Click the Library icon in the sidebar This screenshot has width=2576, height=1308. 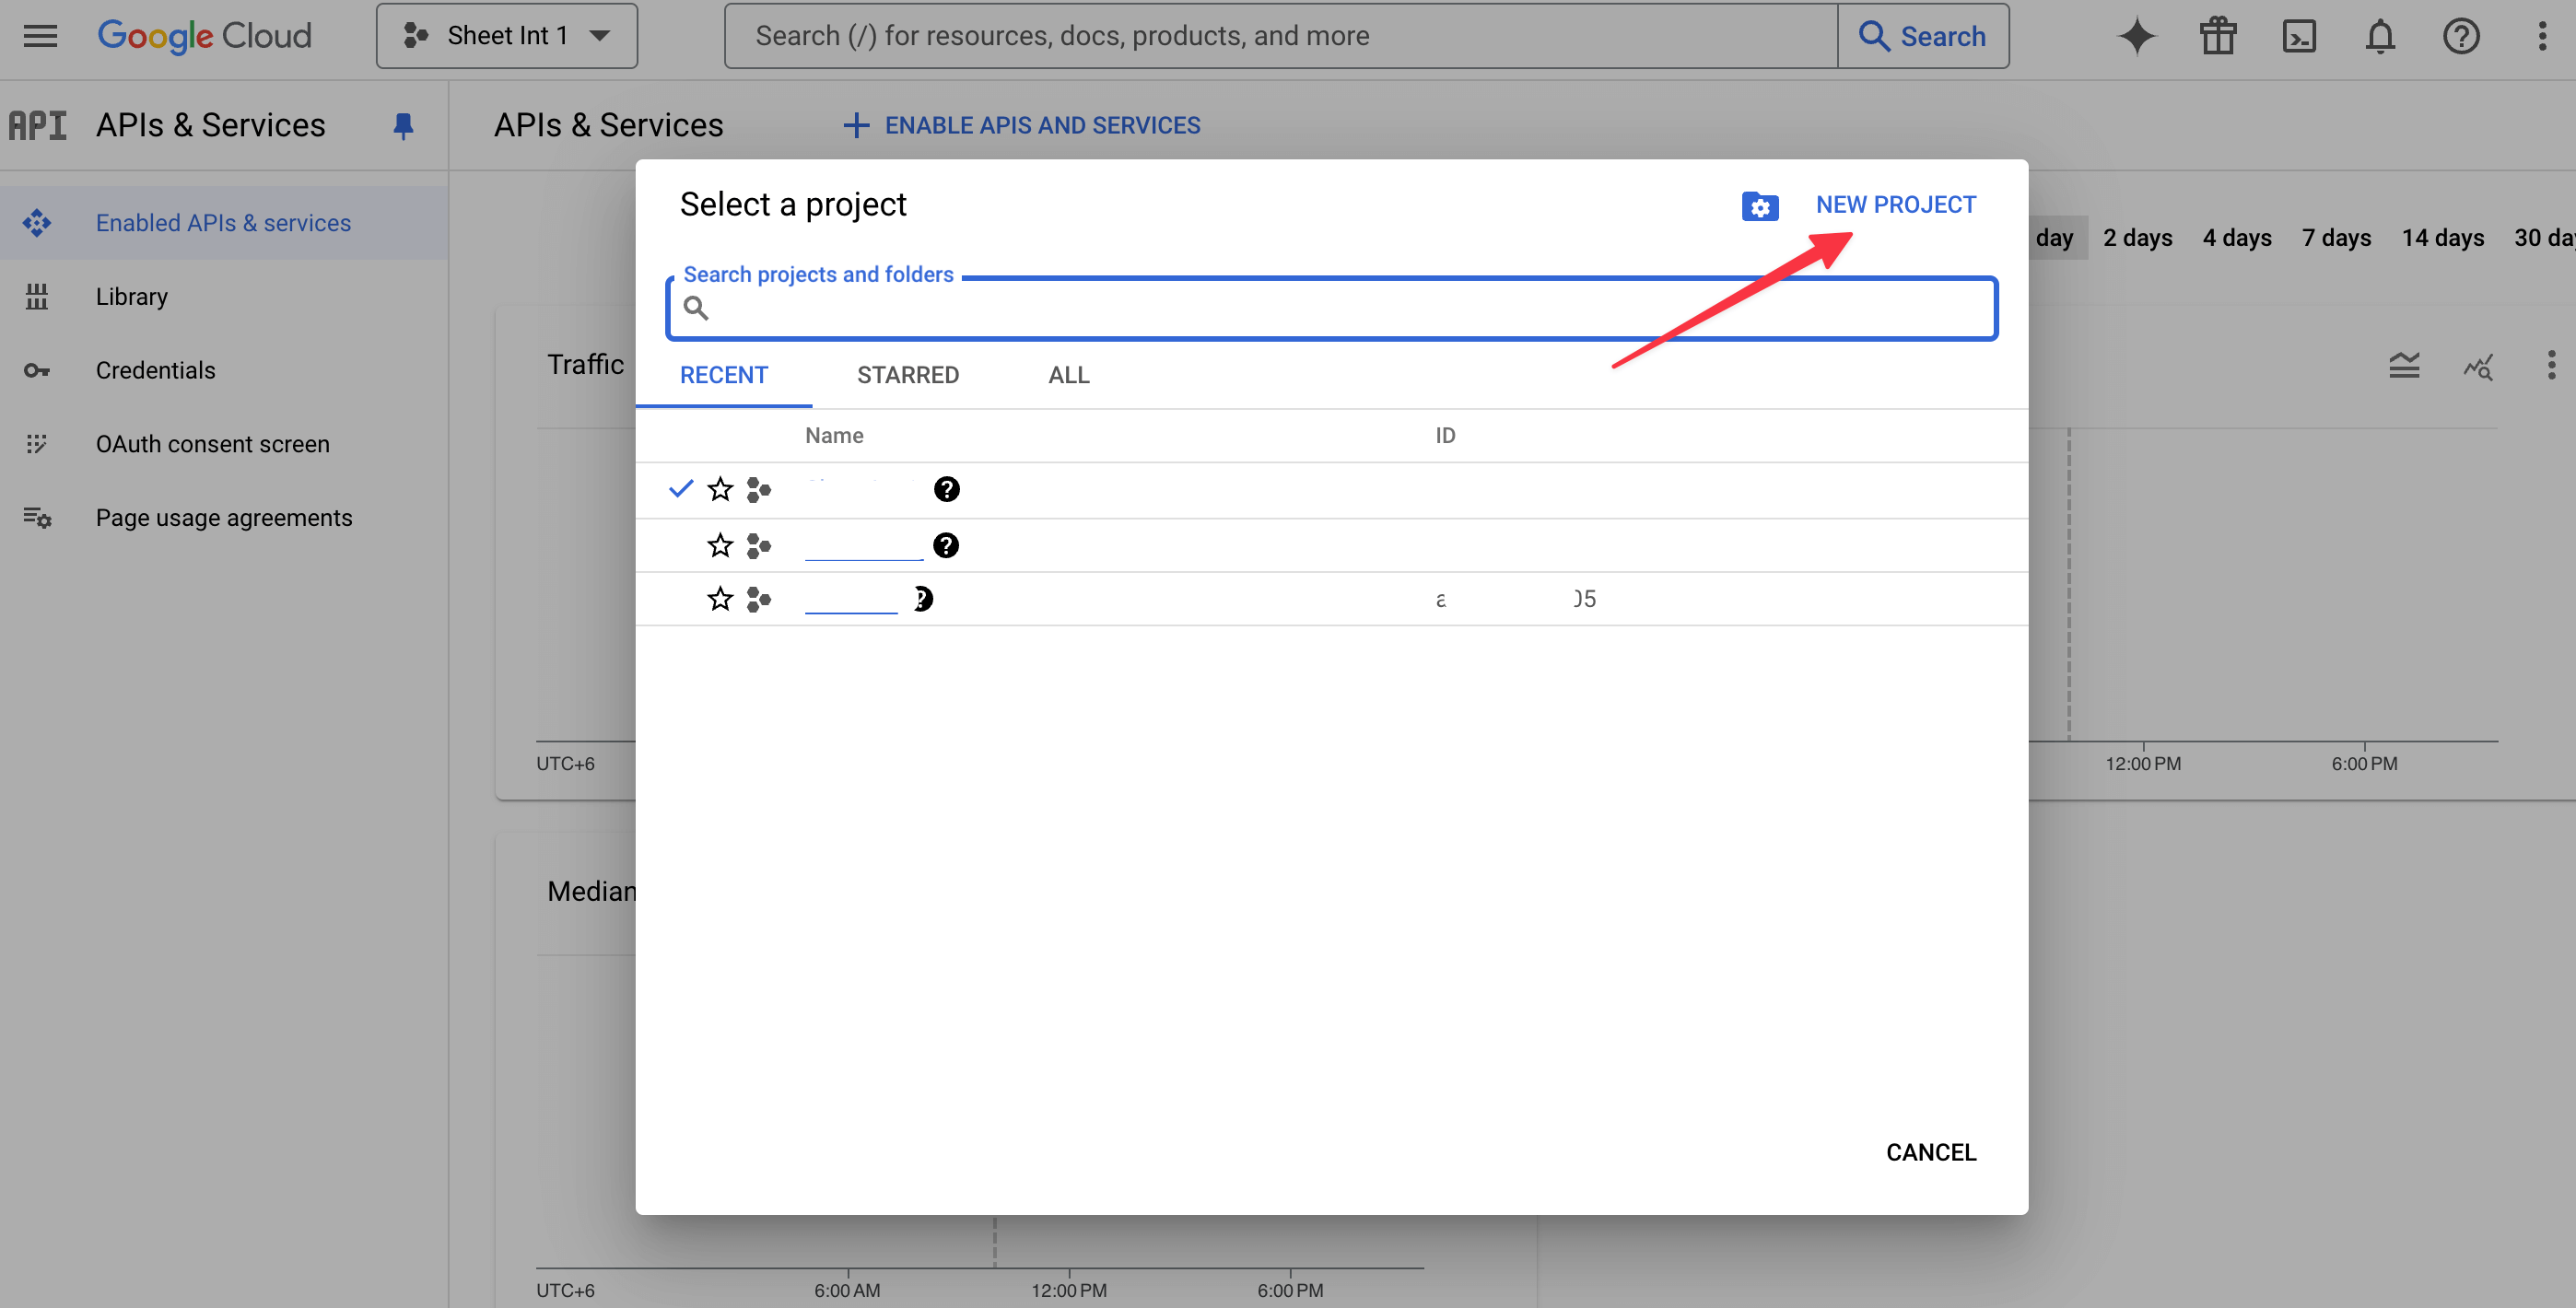37,297
